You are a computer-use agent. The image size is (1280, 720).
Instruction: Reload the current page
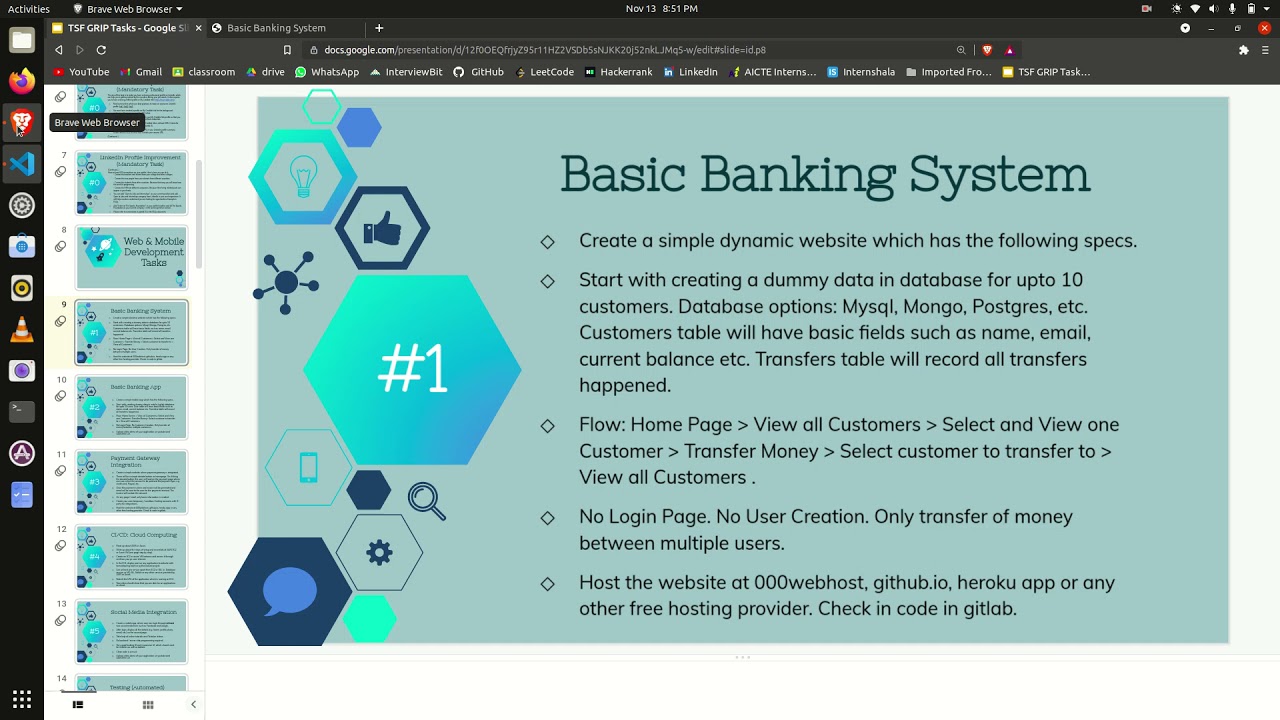point(101,50)
